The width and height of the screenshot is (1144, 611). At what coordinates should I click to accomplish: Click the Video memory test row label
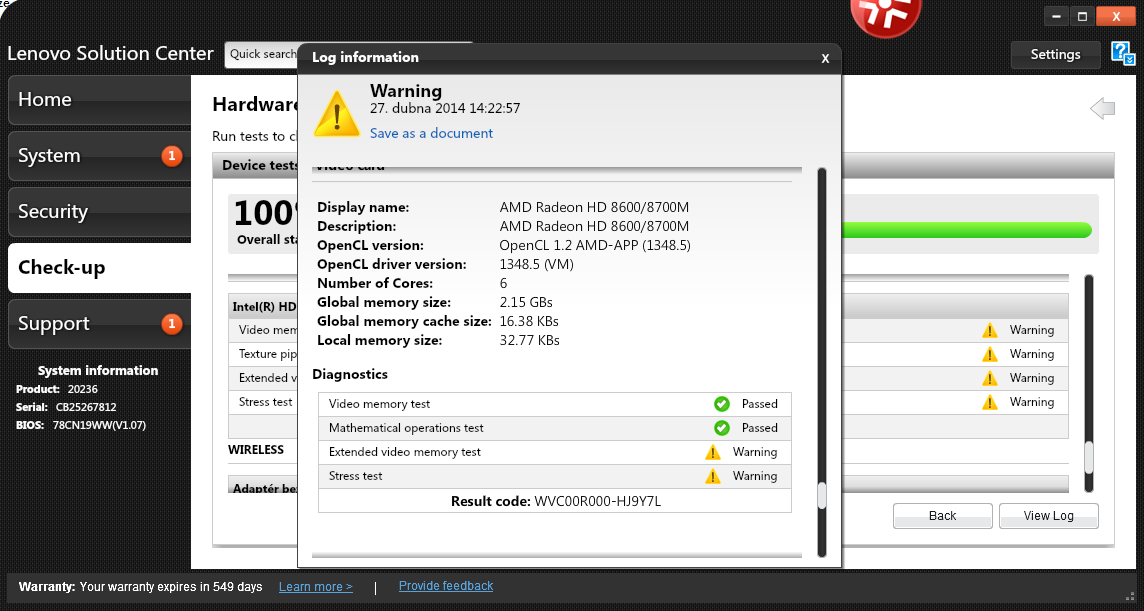[379, 404]
